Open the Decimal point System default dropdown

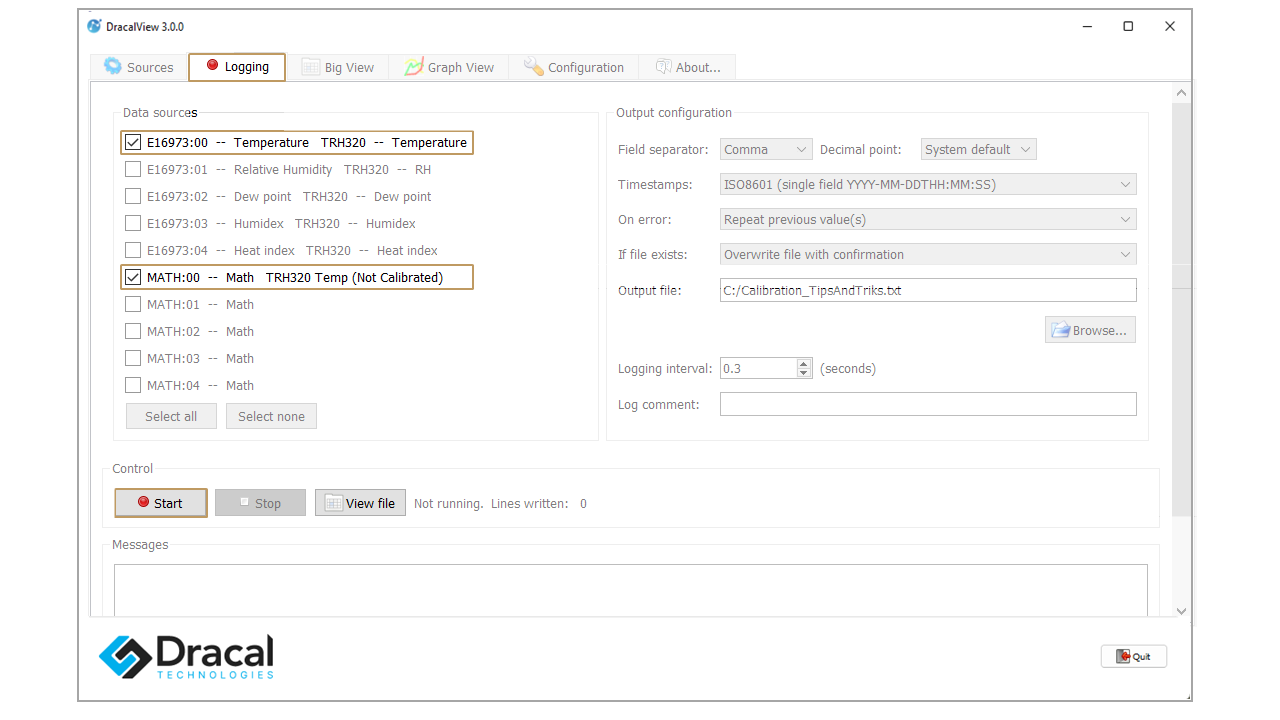click(978, 149)
